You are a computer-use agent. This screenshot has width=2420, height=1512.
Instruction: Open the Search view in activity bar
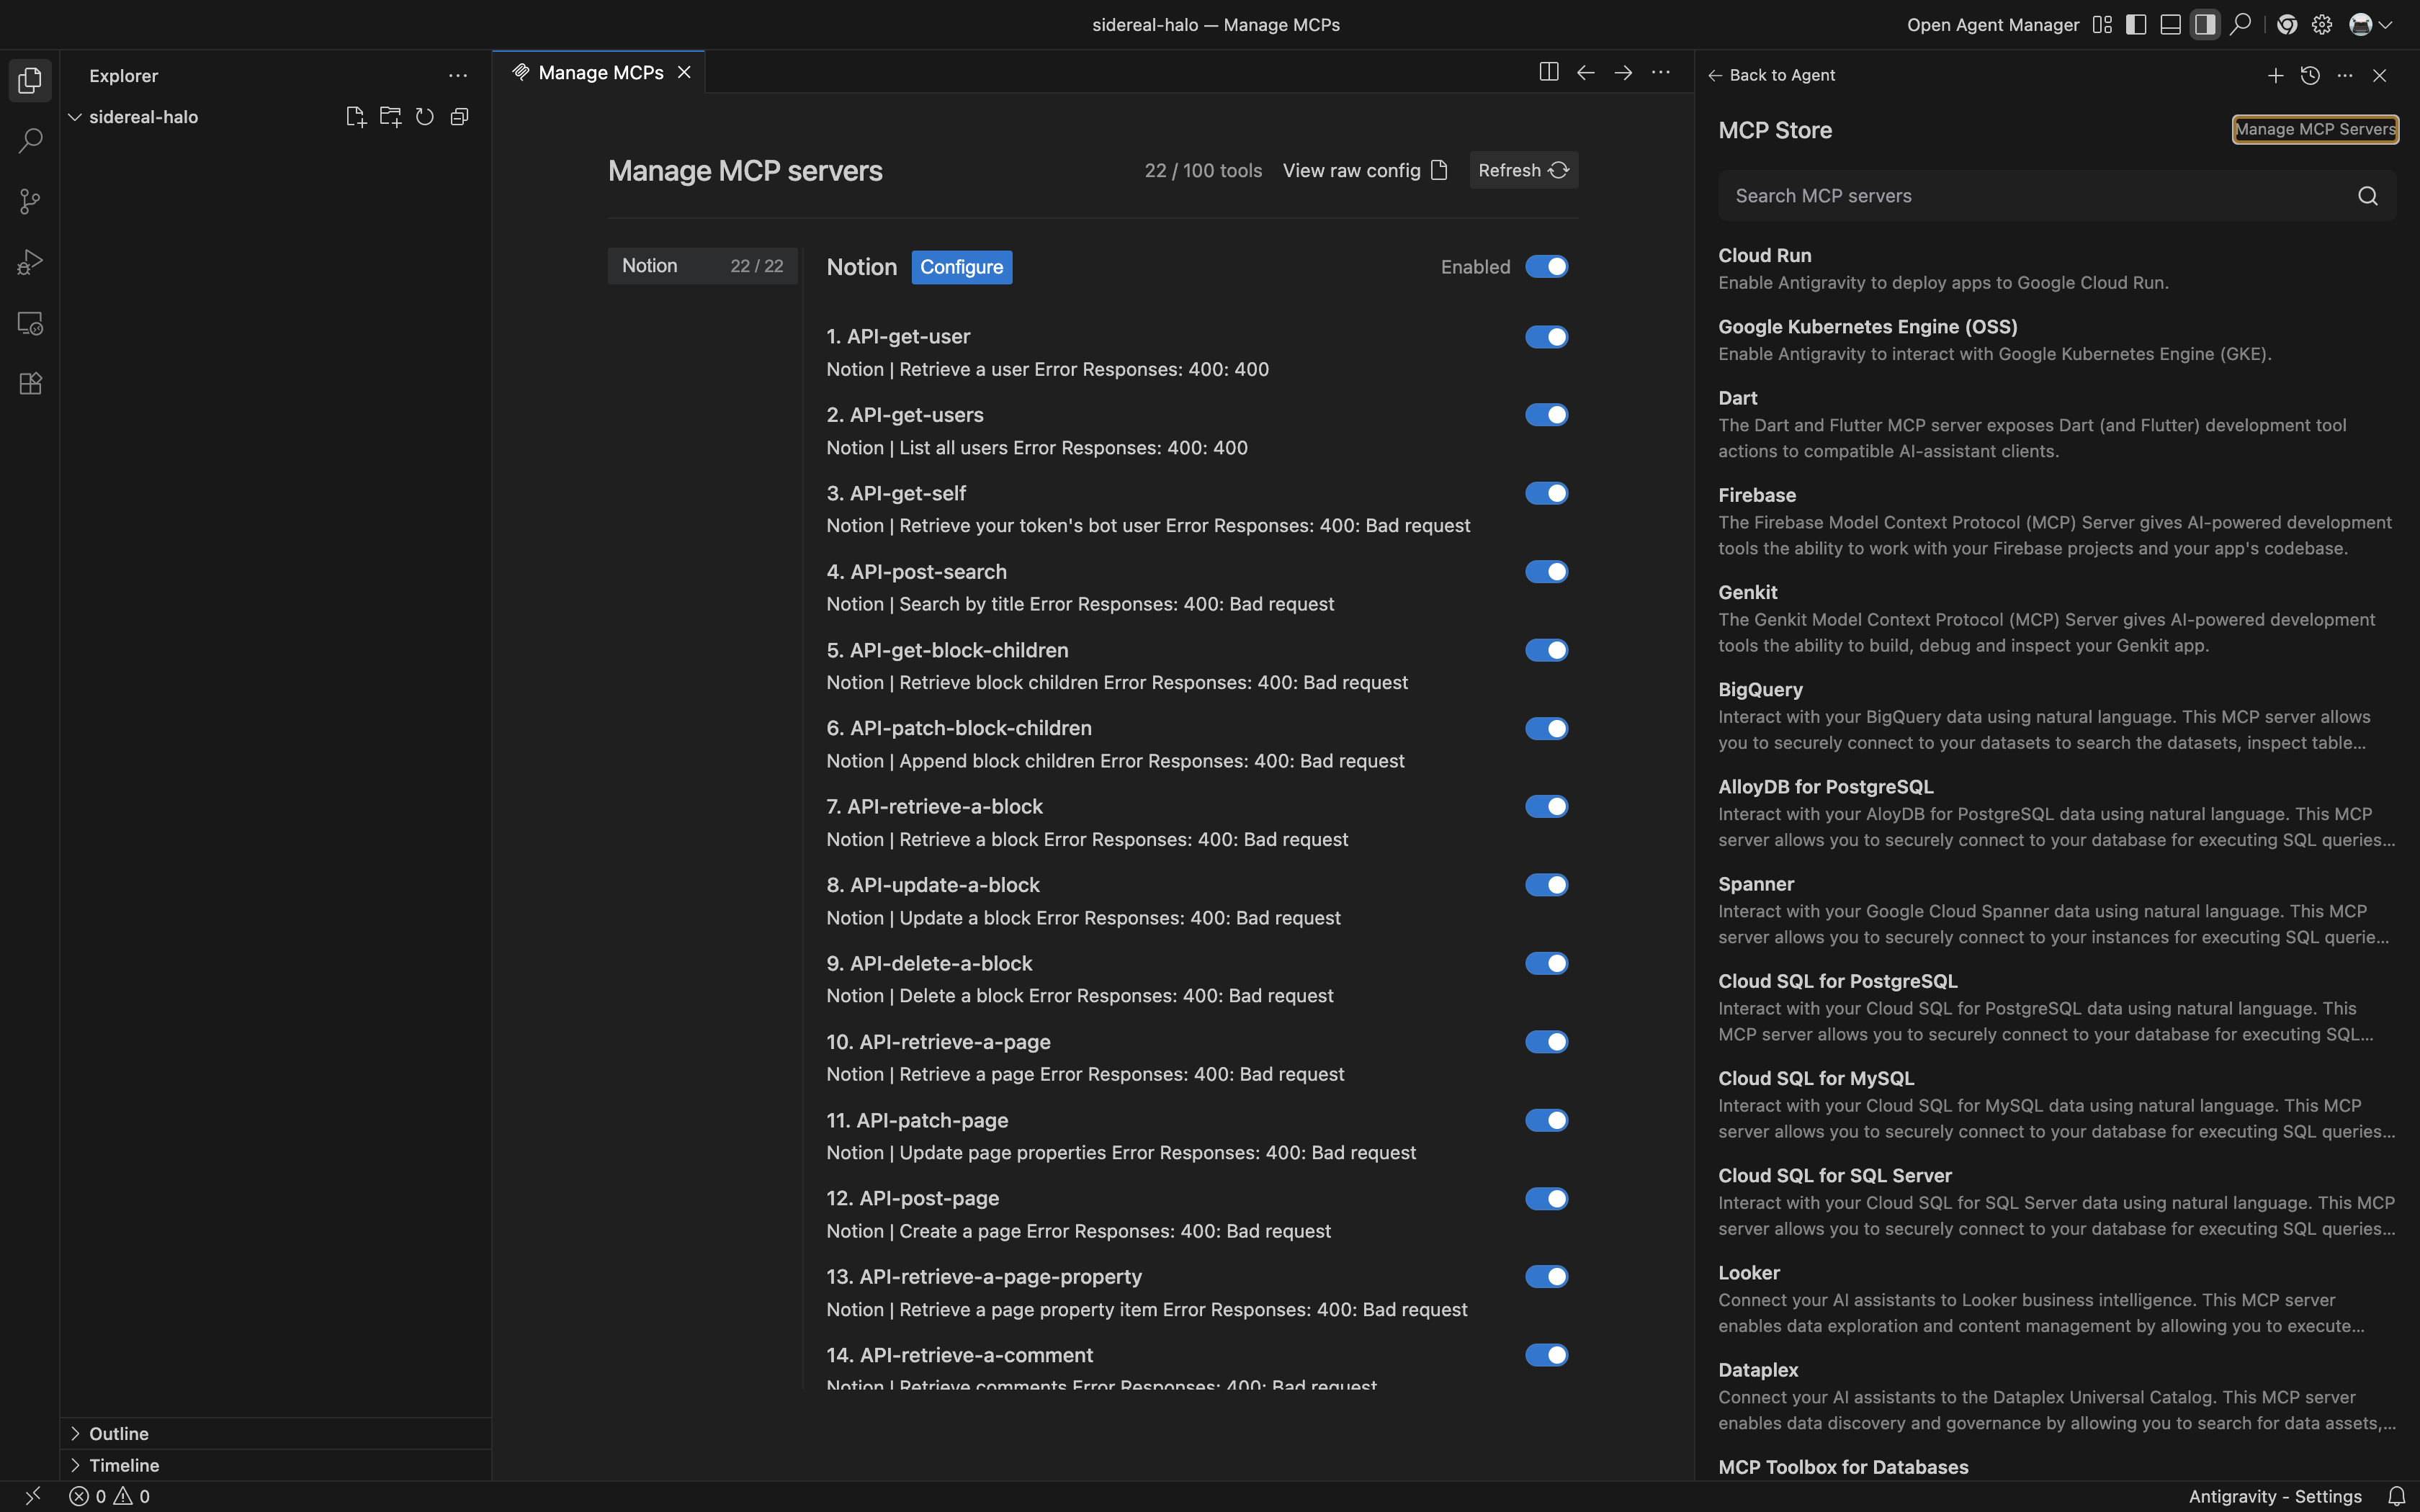[30, 141]
